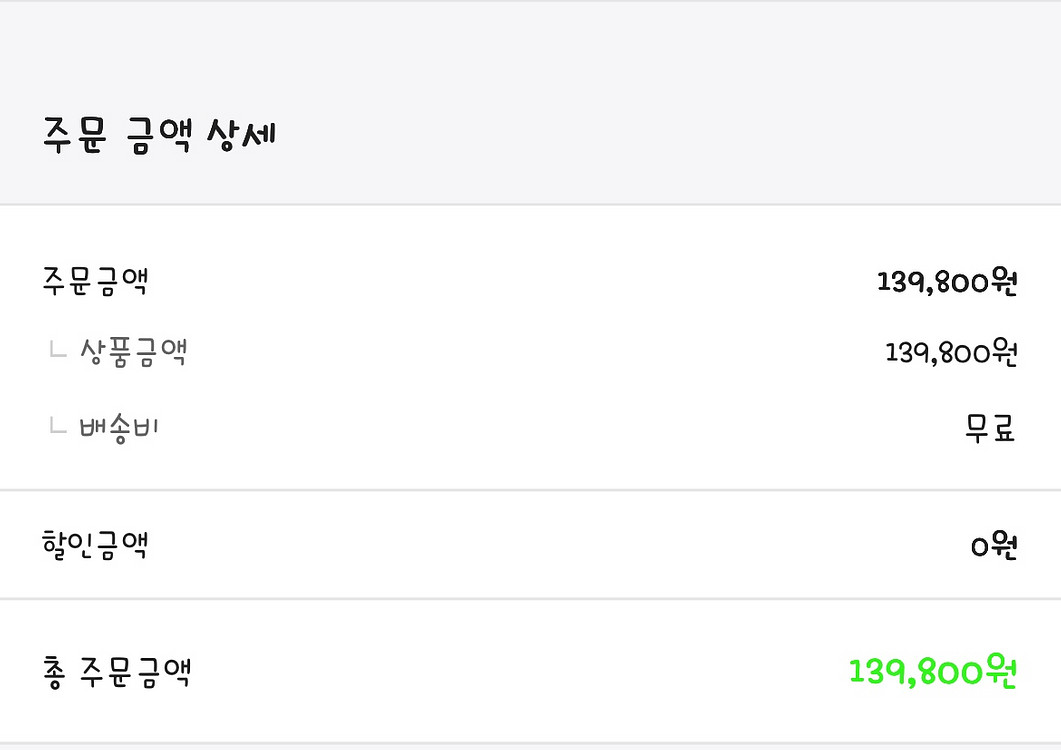Select the 139,800원 value in 상품금액 row
The image size is (1061, 750).
[x=951, y=352]
